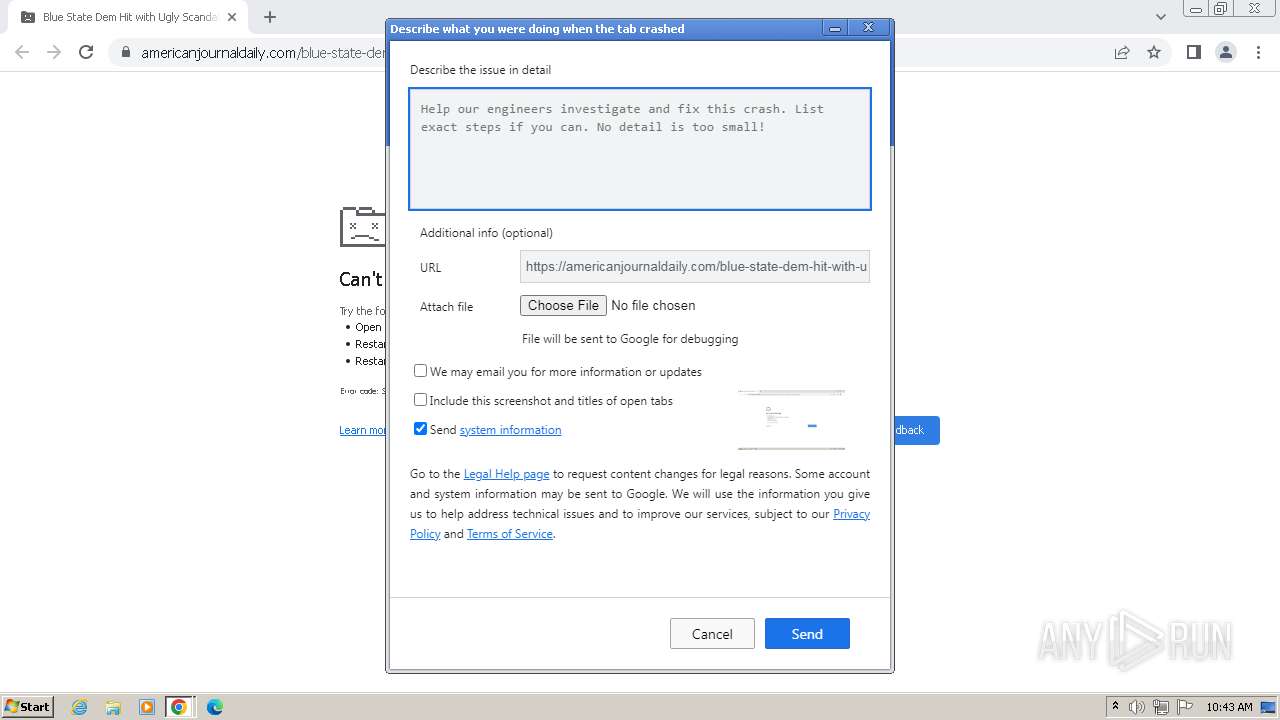This screenshot has height=720, width=1280.
Task: Send the crash feedback
Action: [x=807, y=634]
